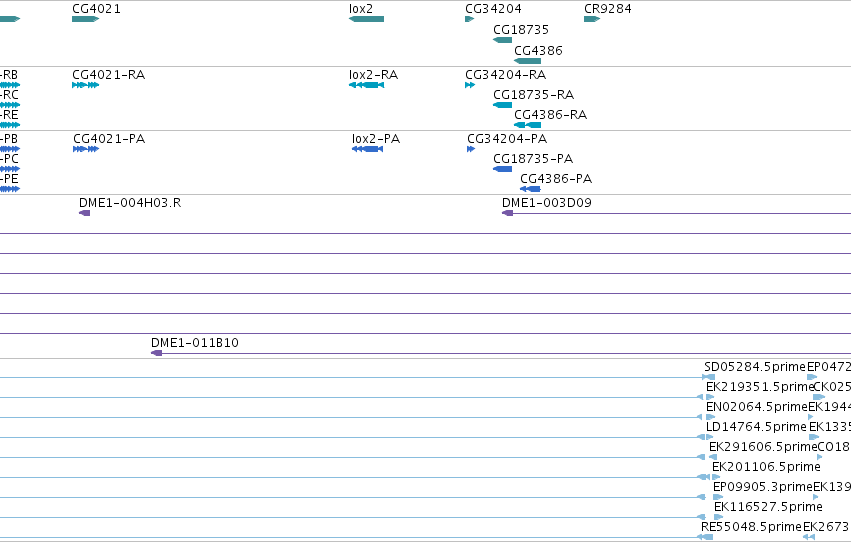Click the EK291606.5prime label text
The height and width of the screenshot is (542, 851).
(x=763, y=447)
